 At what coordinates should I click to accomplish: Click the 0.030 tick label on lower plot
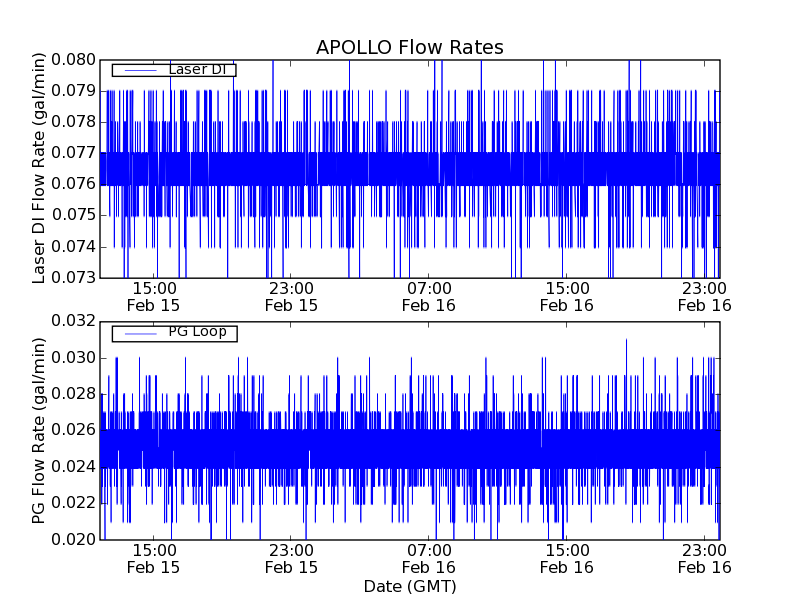coord(72,358)
